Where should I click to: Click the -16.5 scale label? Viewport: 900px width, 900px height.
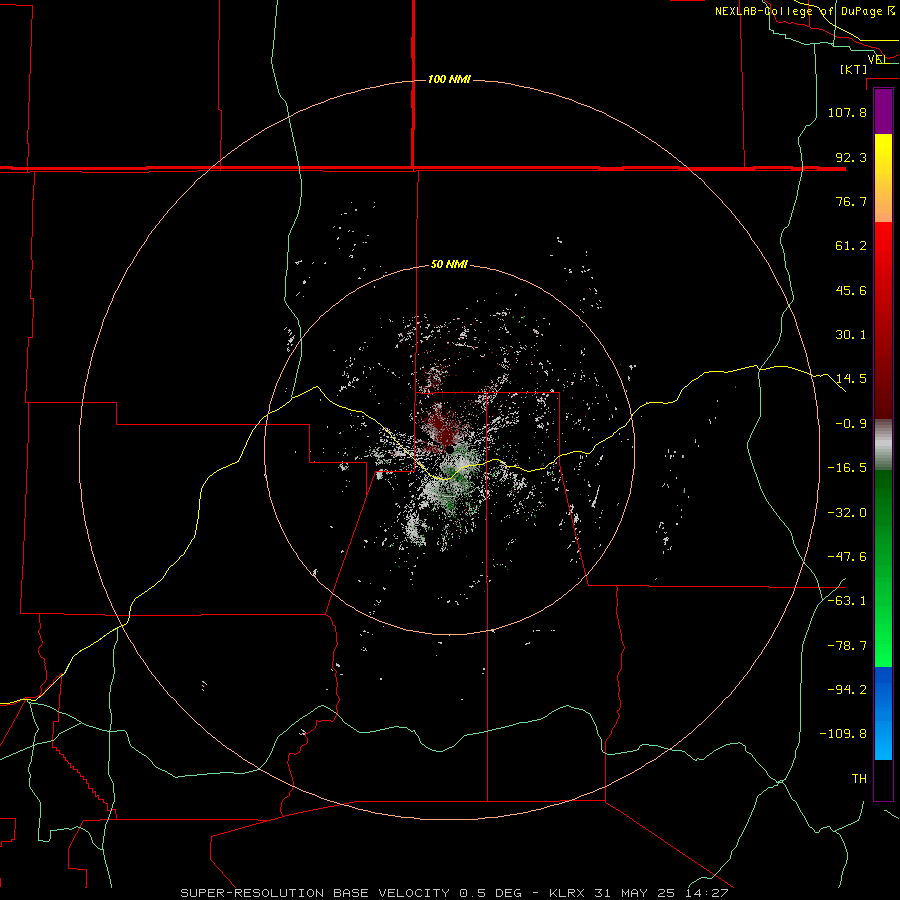click(847, 468)
